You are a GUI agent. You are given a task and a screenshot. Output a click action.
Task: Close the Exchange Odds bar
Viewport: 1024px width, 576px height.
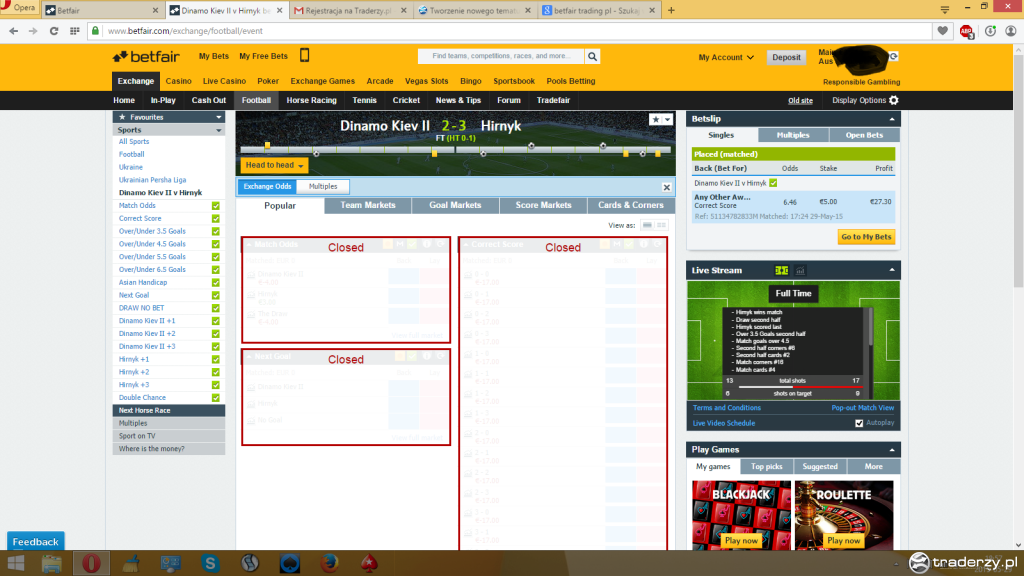(666, 187)
